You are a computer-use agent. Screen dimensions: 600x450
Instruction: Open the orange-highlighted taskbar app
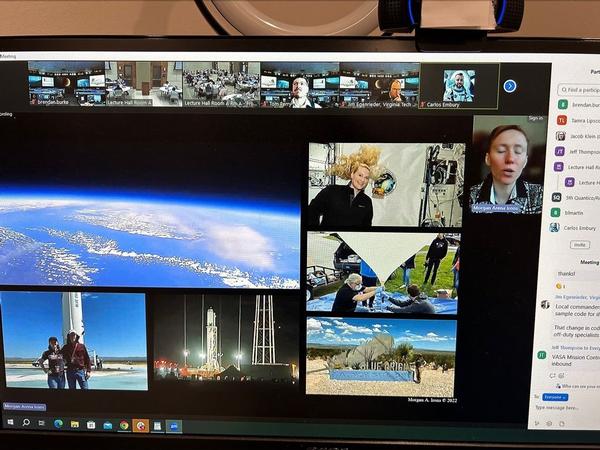140,426
